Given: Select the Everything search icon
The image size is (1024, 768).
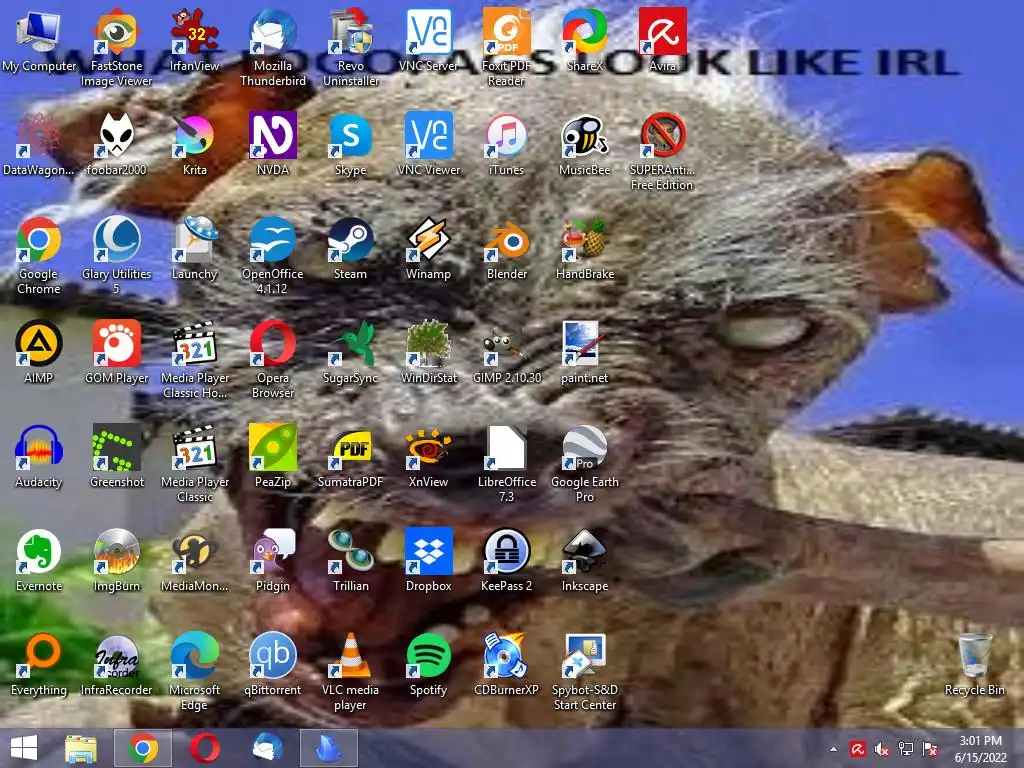Looking at the screenshot, I should [39, 665].
